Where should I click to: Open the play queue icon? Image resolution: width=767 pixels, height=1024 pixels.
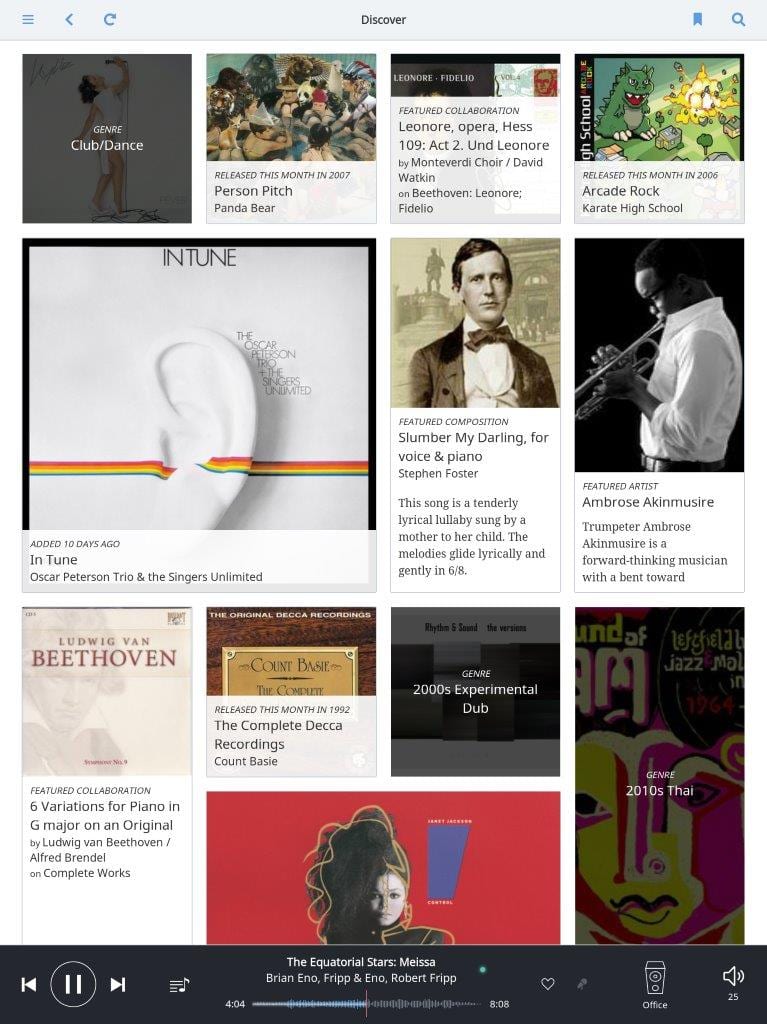179,985
